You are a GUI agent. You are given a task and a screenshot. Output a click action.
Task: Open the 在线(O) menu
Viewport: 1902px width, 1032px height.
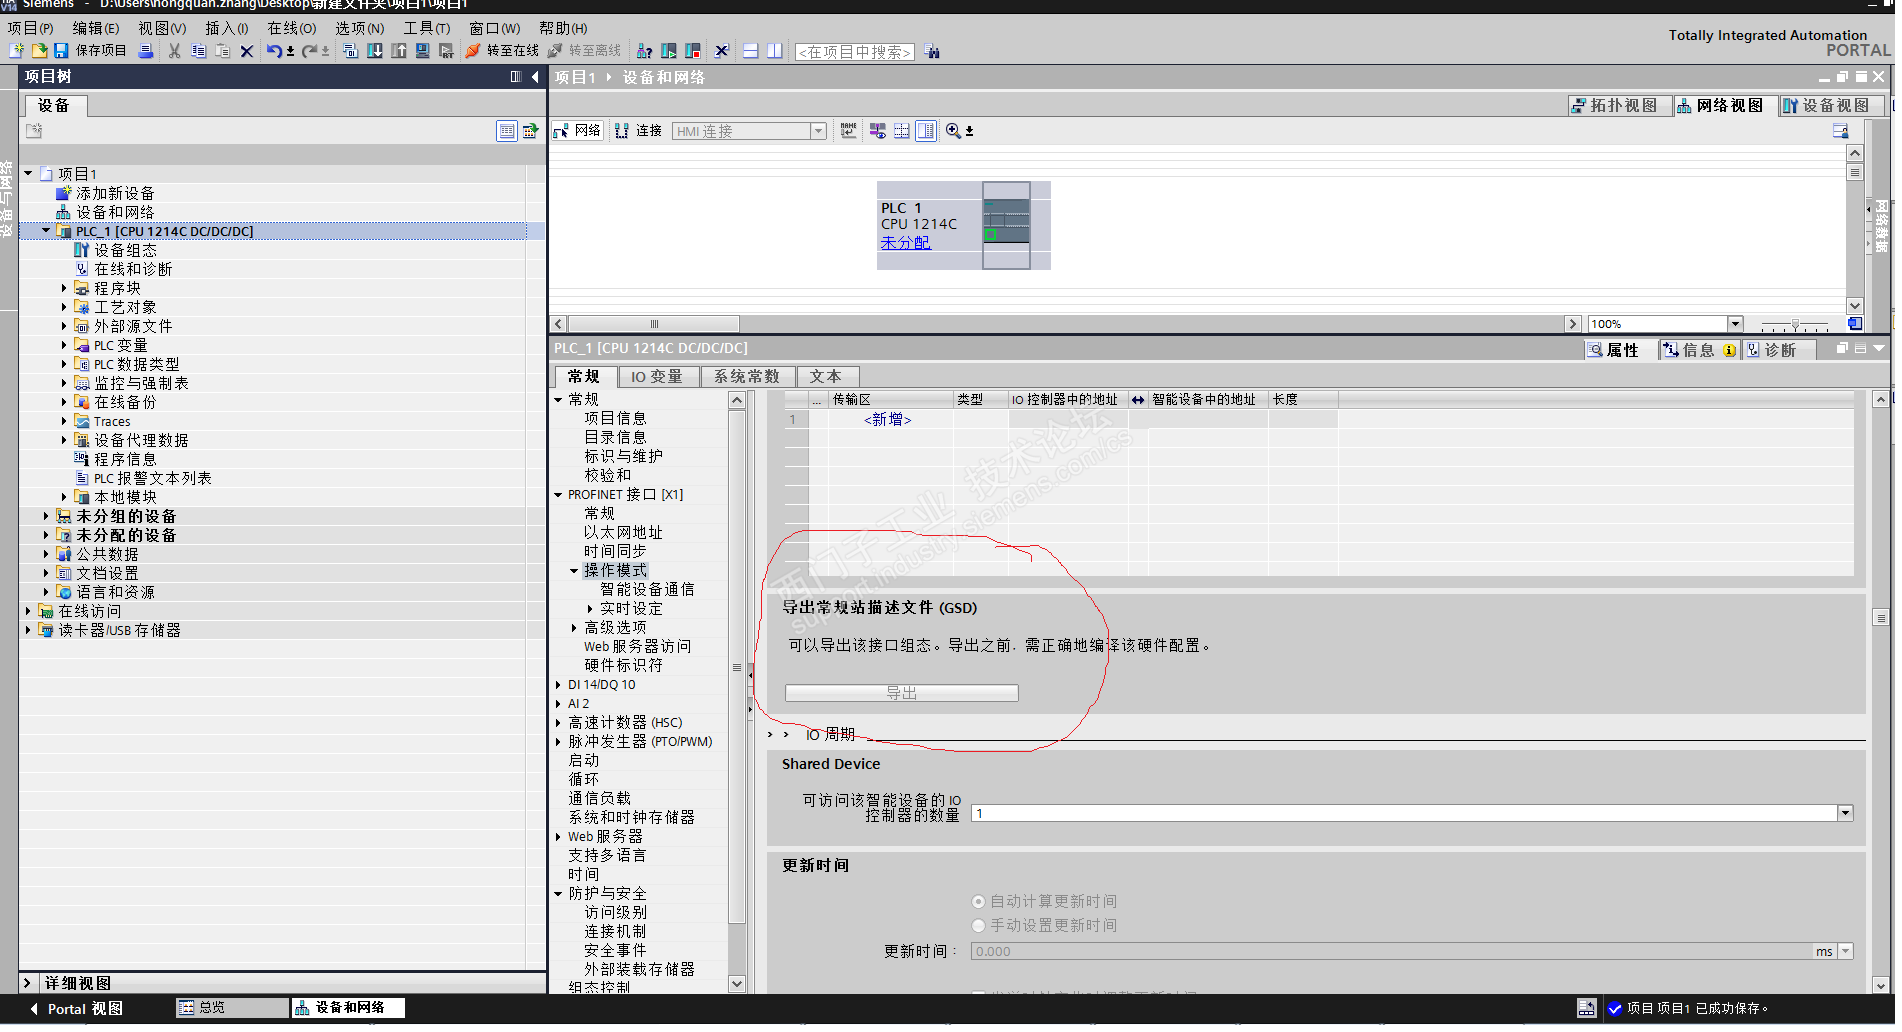pyautogui.click(x=292, y=28)
